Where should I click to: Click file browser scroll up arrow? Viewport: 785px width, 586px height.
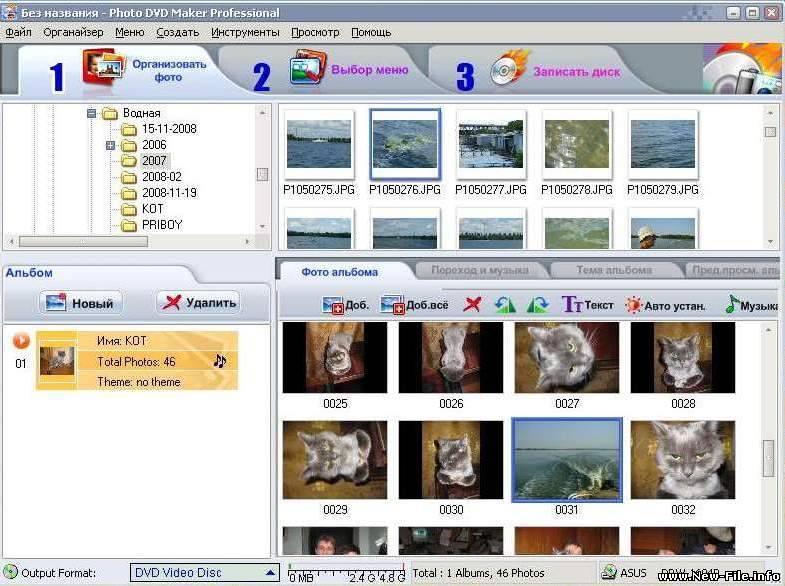point(770,114)
